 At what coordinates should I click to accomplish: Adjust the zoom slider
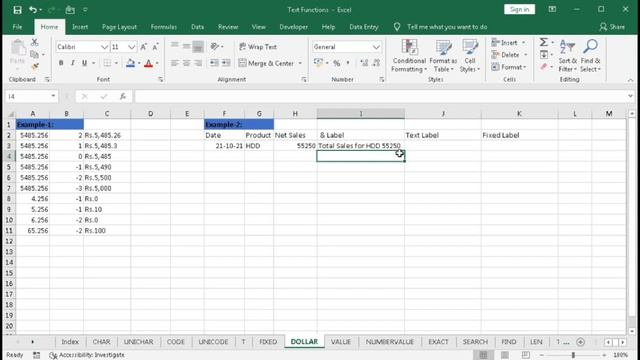click(x=573, y=355)
